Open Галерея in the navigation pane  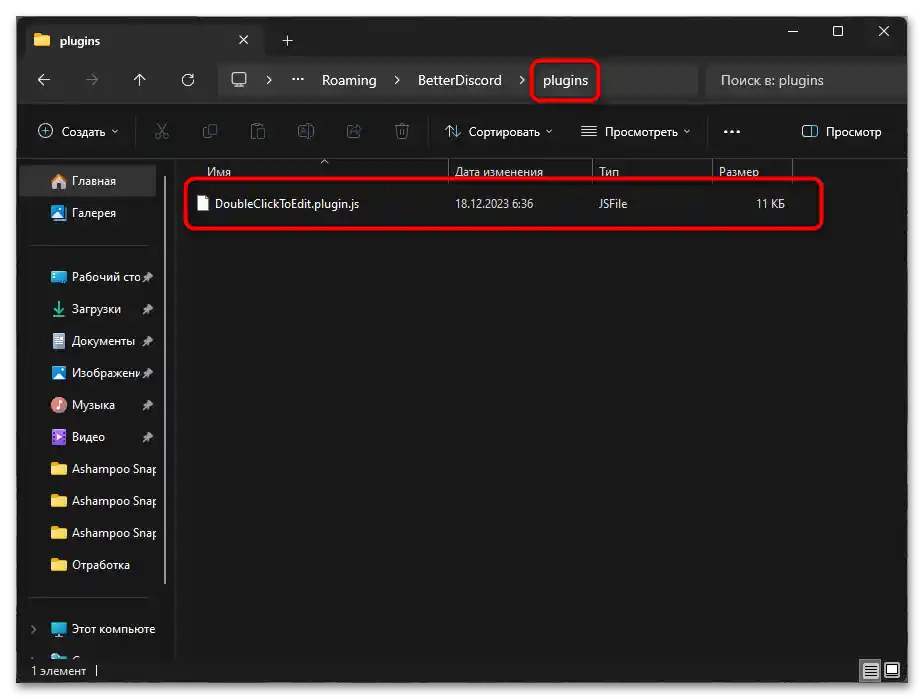(x=88, y=213)
